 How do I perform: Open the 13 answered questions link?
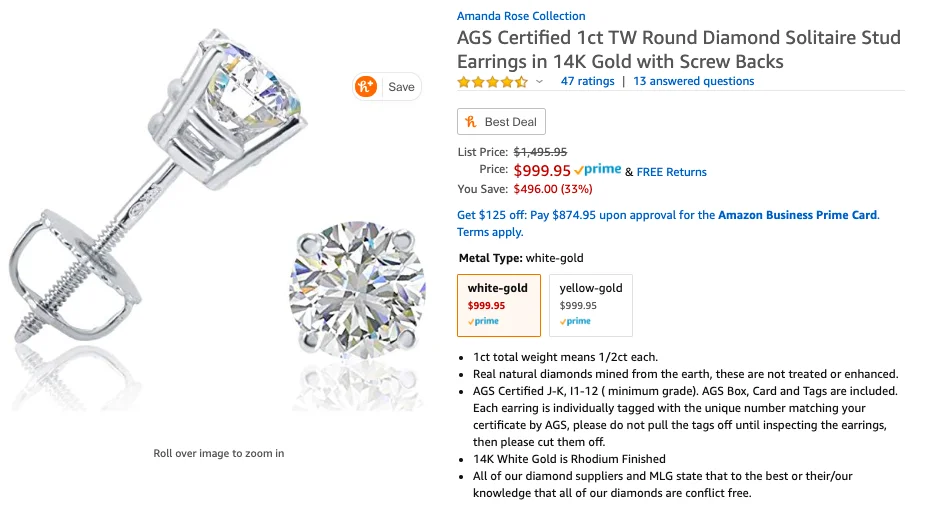tap(693, 81)
